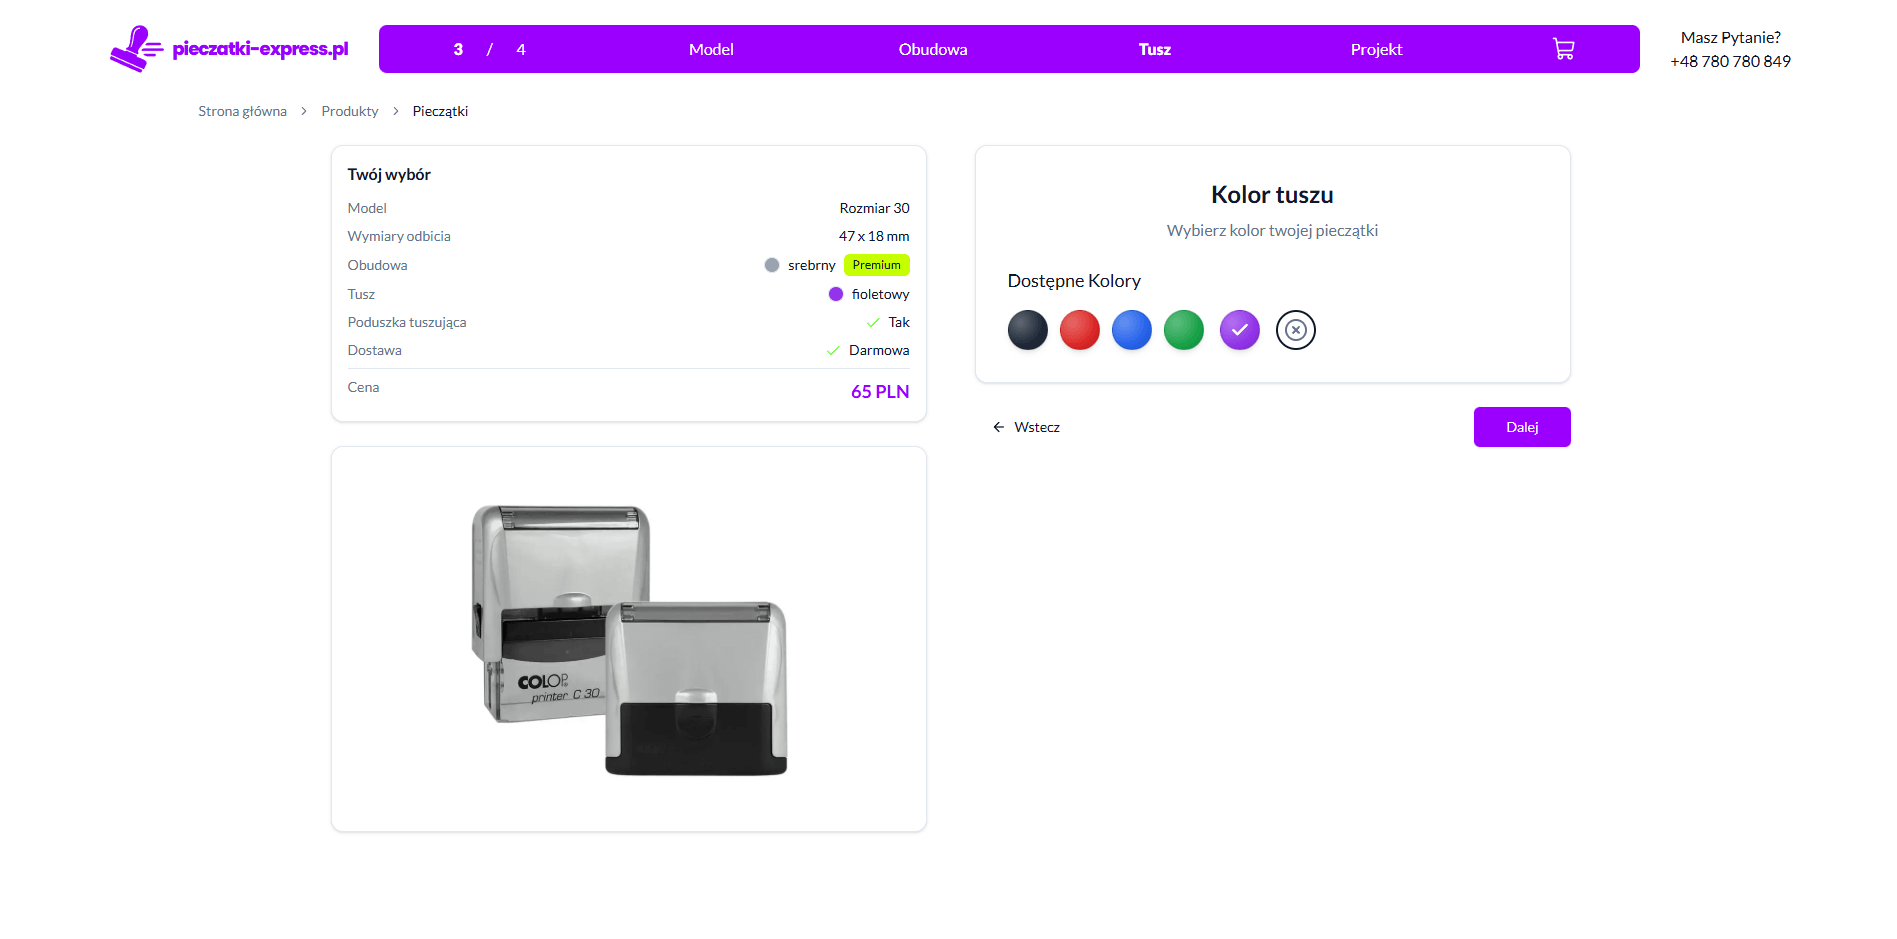Image resolution: width=1897 pixels, height=939 pixels.
Task: Select the green ink color
Action: tap(1183, 329)
